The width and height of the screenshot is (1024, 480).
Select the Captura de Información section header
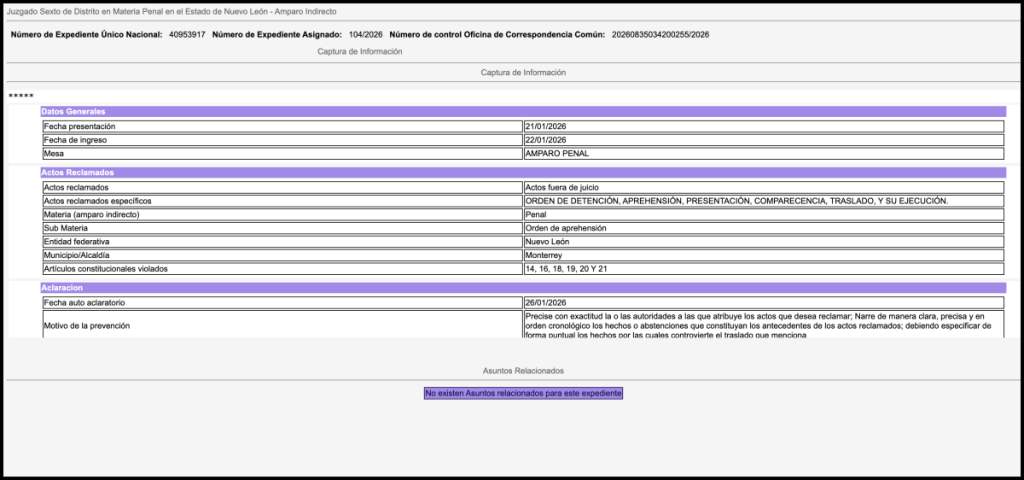tap(523, 72)
